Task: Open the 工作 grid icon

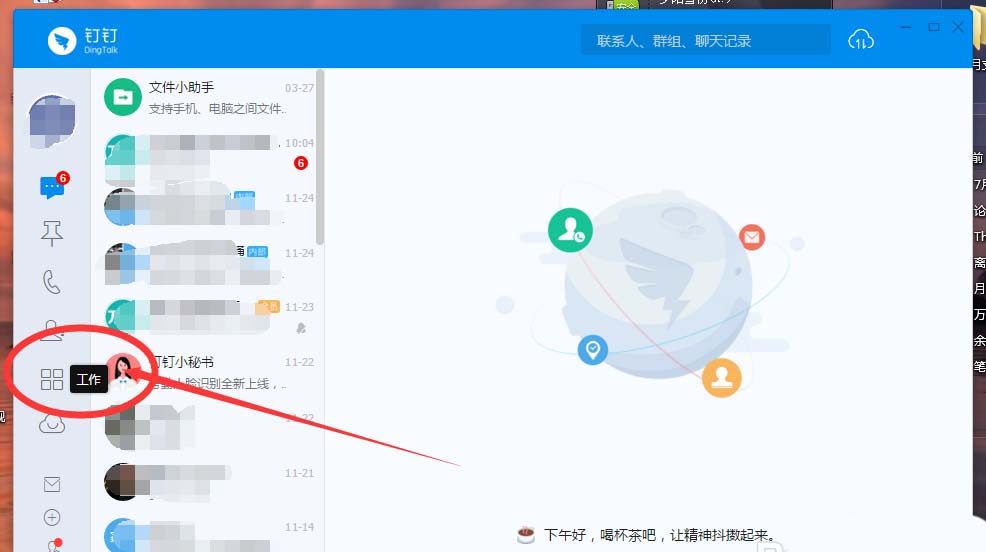Action: point(51,379)
